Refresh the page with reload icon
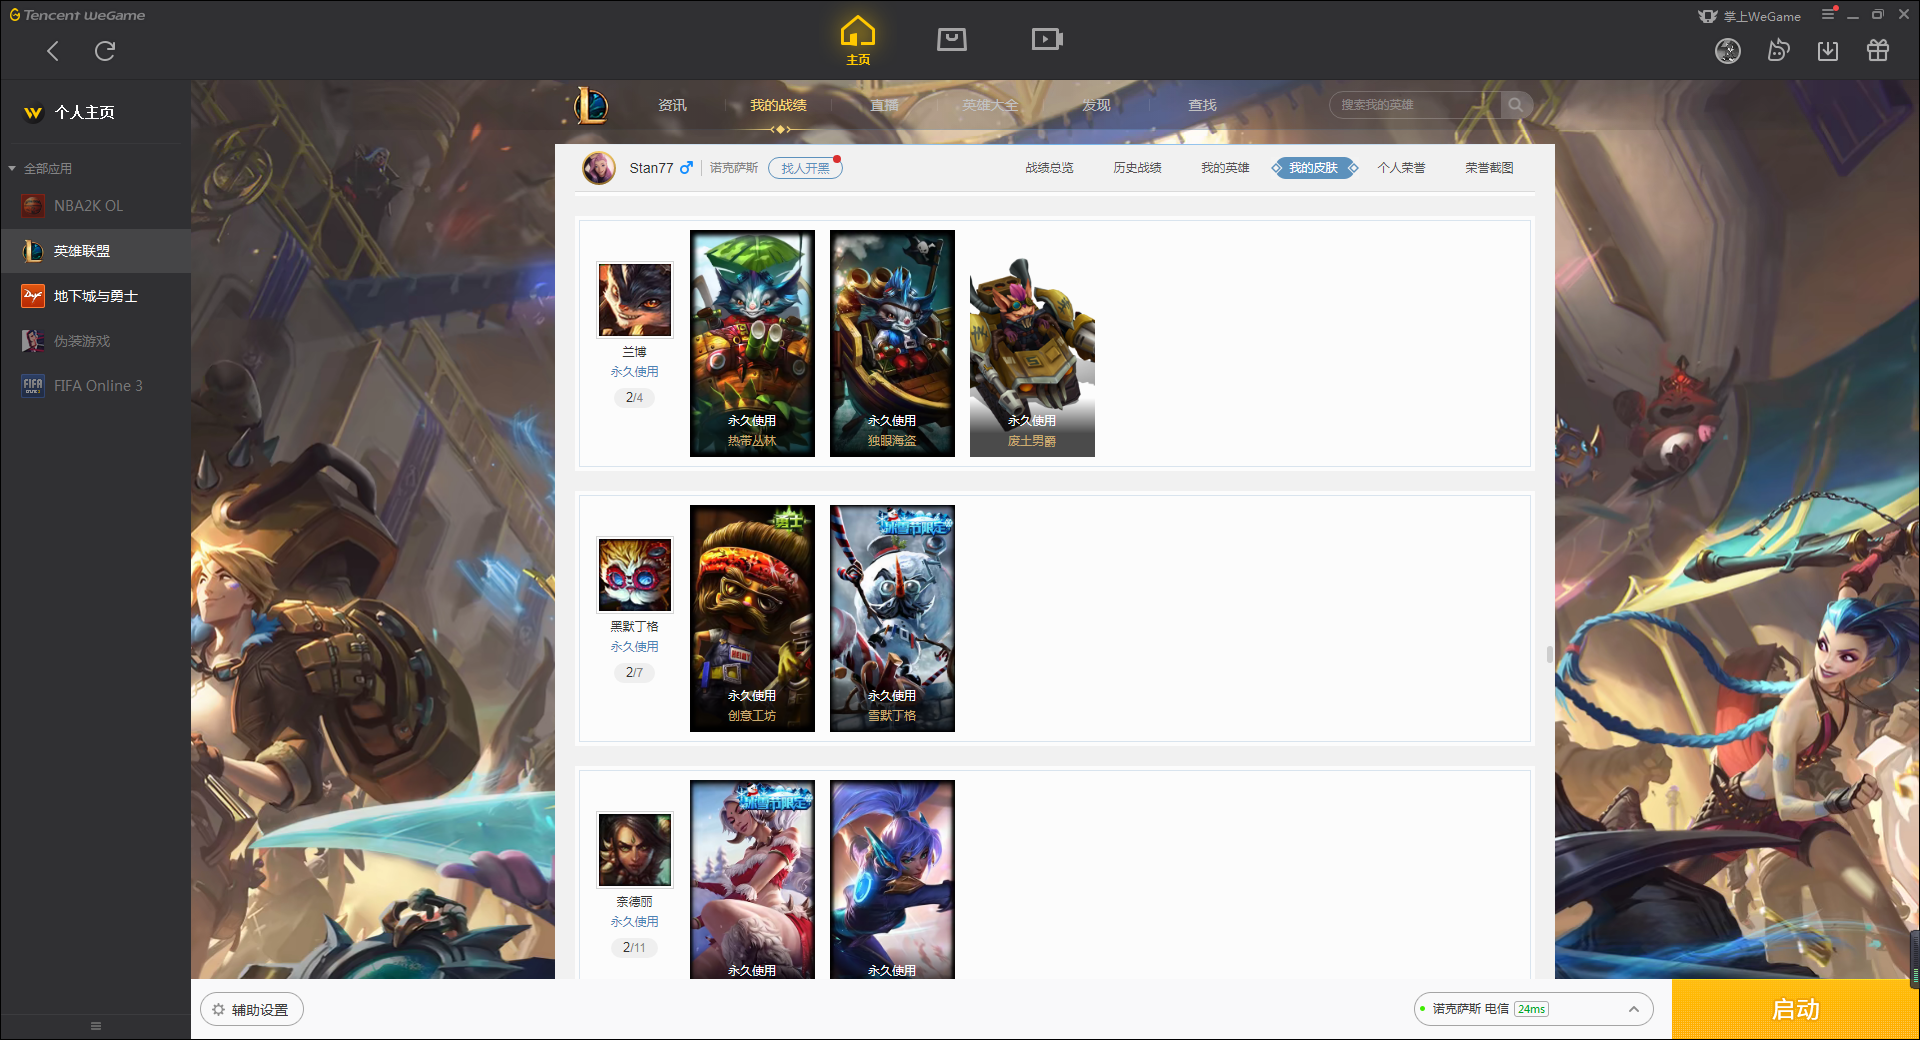This screenshot has height=1040, width=1920. click(x=105, y=51)
